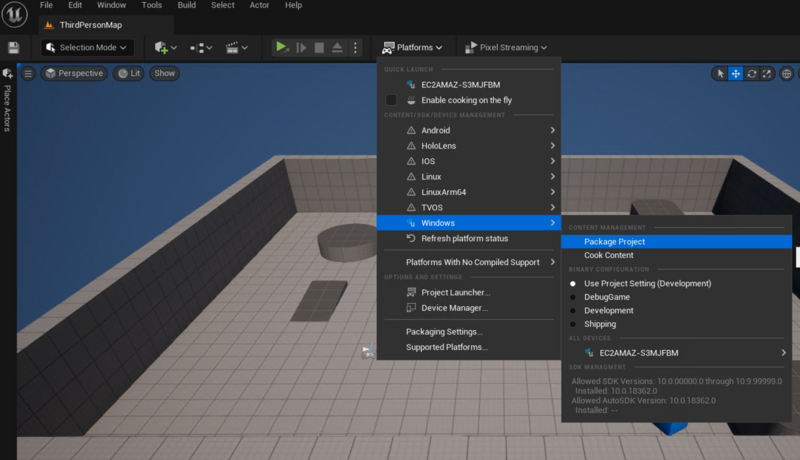Open the Pixel Streaming dropdown

point(506,47)
